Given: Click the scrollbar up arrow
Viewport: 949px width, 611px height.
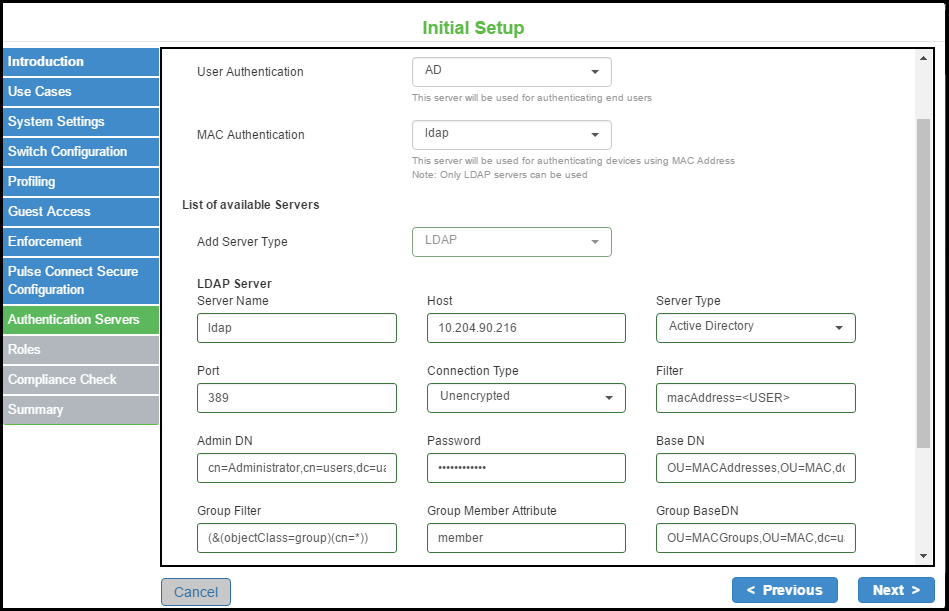Looking at the screenshot, I should click(x=922, y=59).
